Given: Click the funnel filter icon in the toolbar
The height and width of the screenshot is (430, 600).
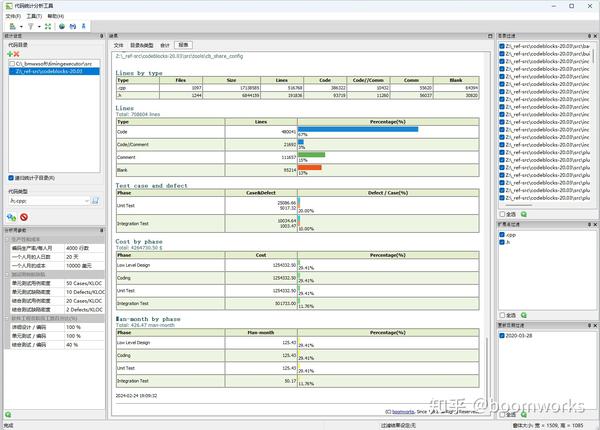Looking at the screenshot, I should (31, 26).
